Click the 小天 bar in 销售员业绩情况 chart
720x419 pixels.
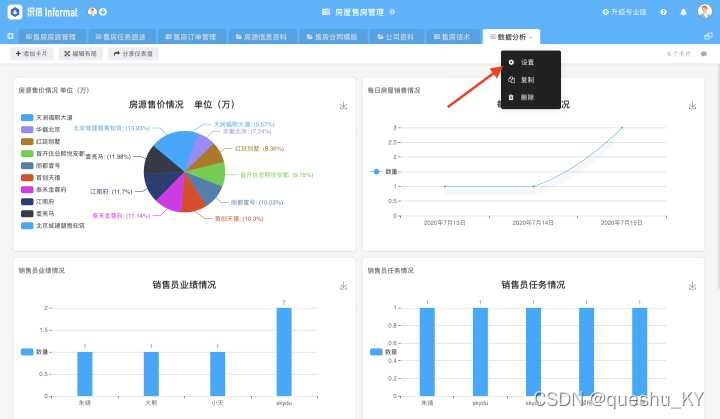(x=218, y=374)
